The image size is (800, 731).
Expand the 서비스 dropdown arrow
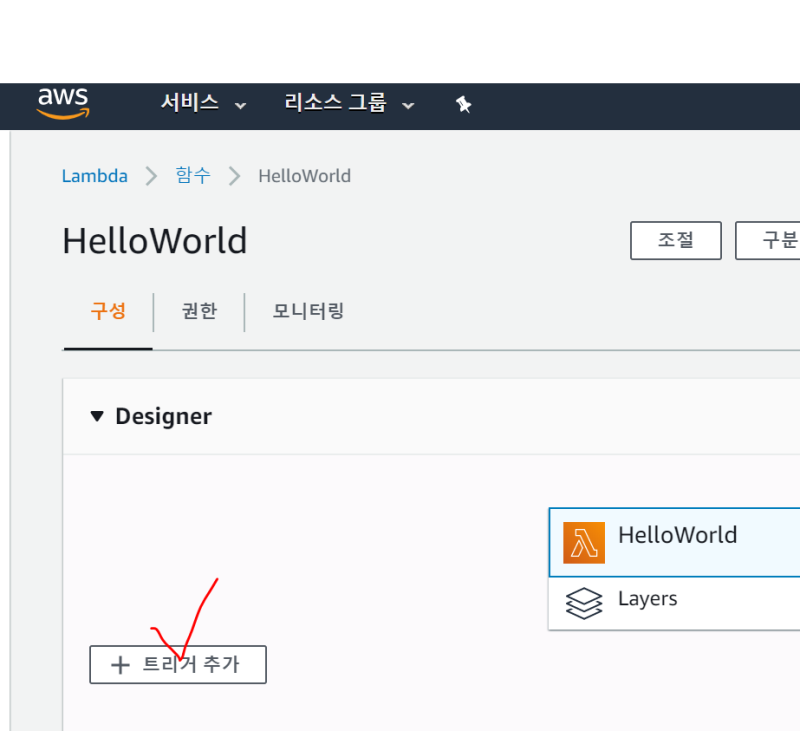tap(240, 105)
